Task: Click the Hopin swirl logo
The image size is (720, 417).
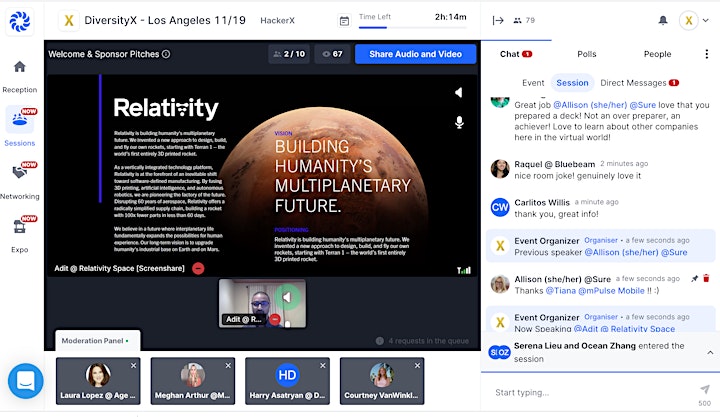Action: [20, 21]
